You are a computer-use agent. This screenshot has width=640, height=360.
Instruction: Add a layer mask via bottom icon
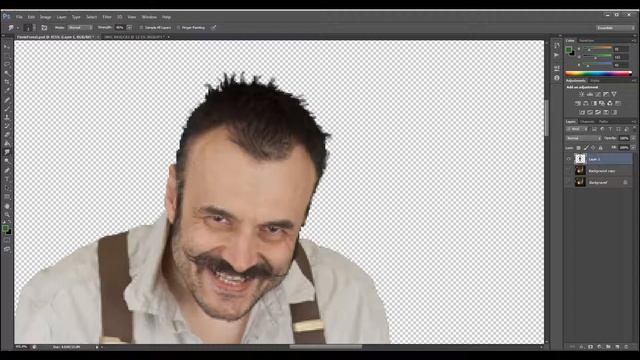point(590,347)
